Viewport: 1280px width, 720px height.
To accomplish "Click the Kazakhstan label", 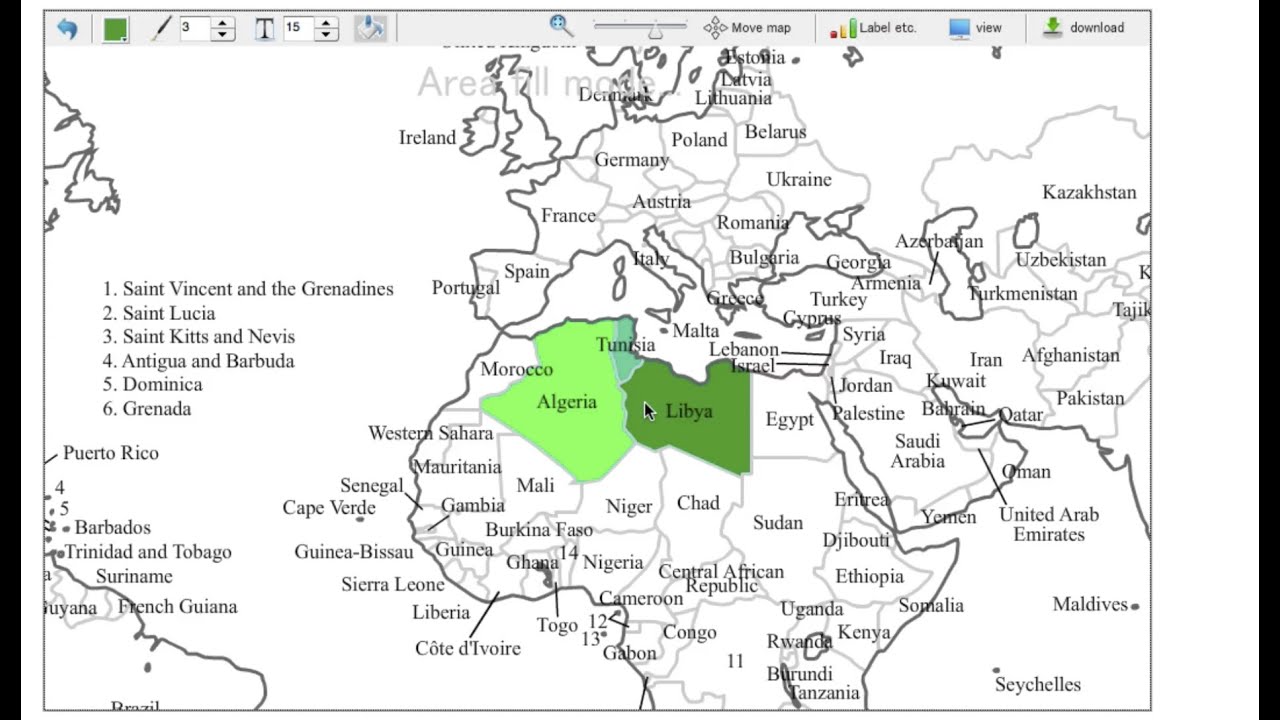I will (1090, 192).
